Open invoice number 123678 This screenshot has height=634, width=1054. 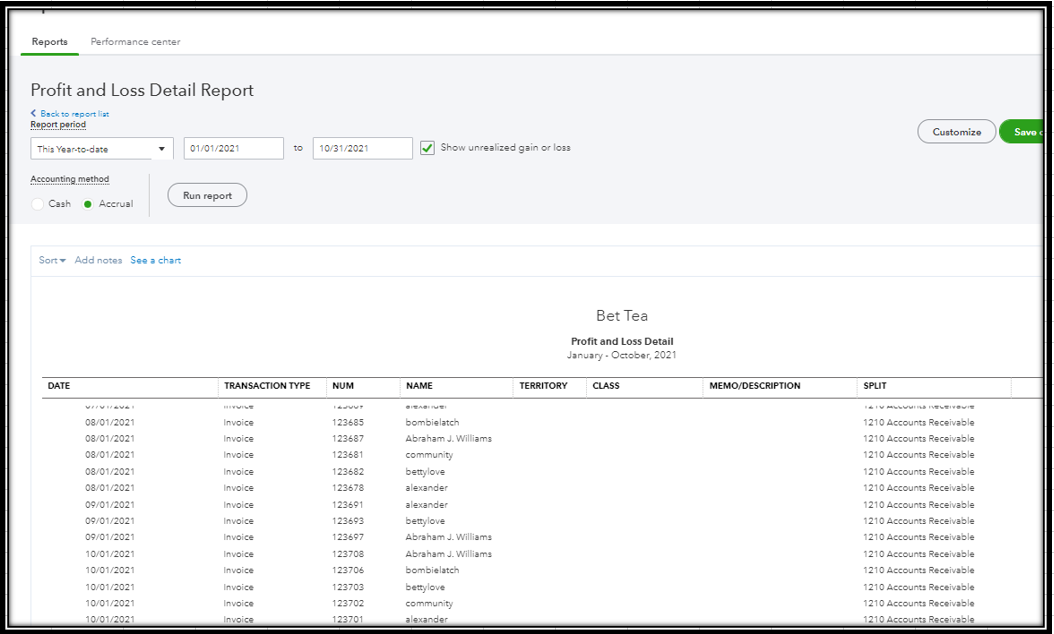coord(348,487)
